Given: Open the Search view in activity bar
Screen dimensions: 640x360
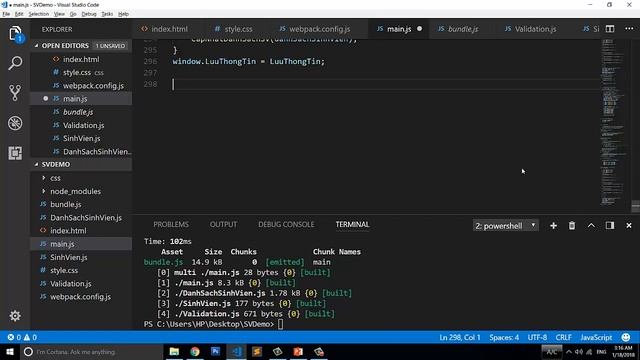Looking at the screenshot, I should click(15, 63).
